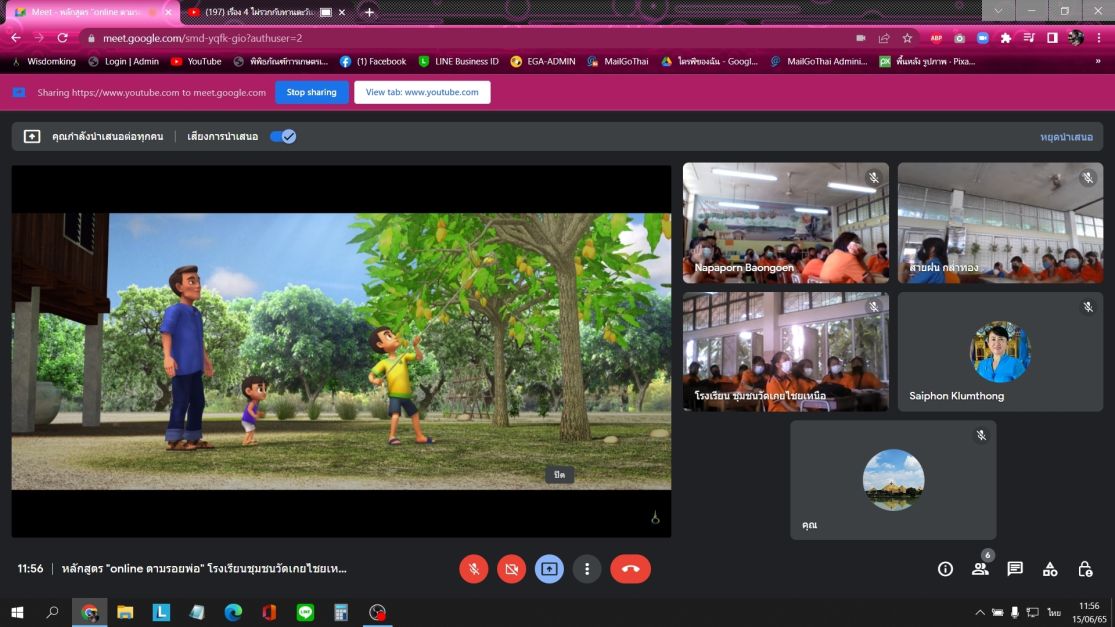The height and width of the screenshot is (627, 1115).
Task: Switch the input language indicator in the tray
Action: 1054,612
